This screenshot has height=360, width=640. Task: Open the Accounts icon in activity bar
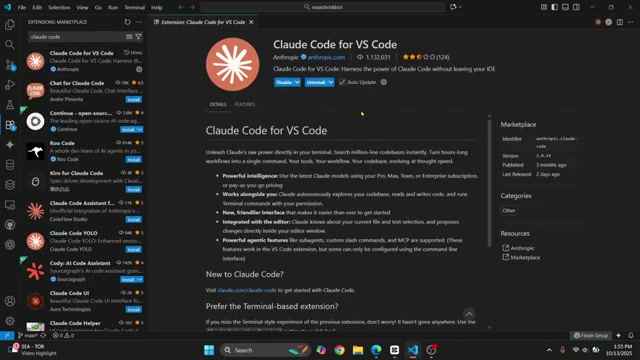click(x=10, y=301)
